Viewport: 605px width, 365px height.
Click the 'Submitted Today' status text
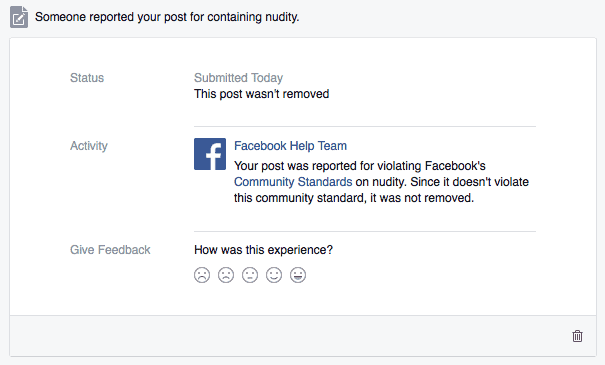[238, 78]
